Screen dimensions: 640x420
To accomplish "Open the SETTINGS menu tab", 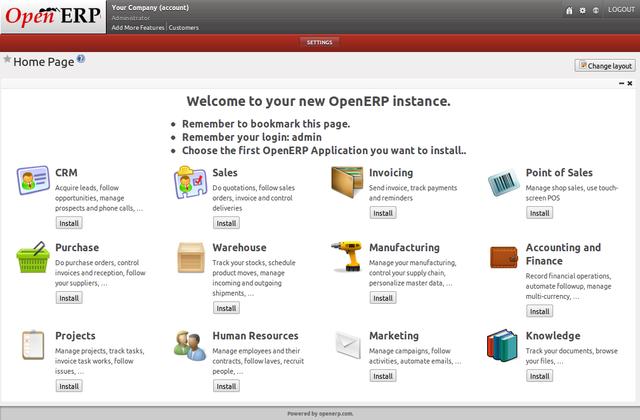I will 320,42.
